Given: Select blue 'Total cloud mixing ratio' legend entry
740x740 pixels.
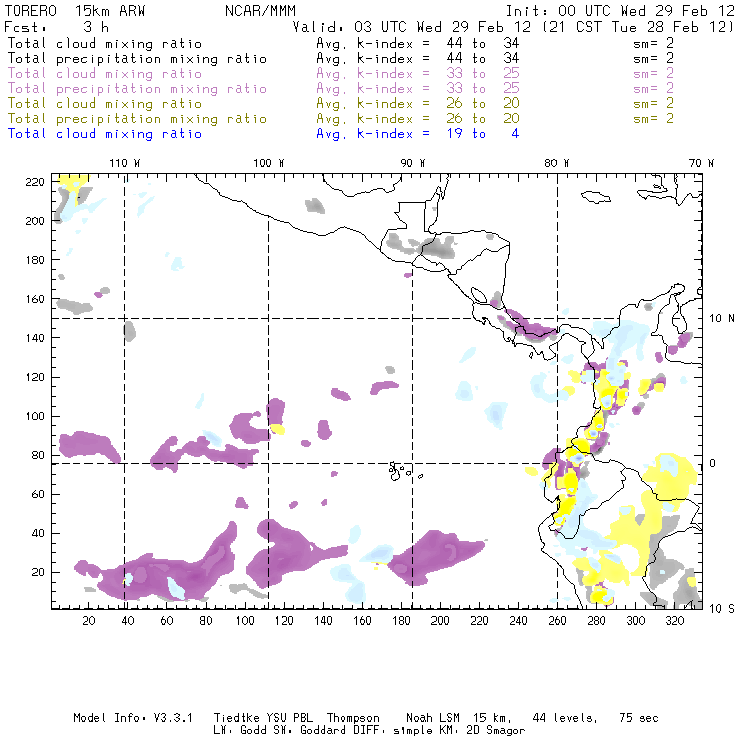Looking at the screenshot, I should tap(105, 134).
